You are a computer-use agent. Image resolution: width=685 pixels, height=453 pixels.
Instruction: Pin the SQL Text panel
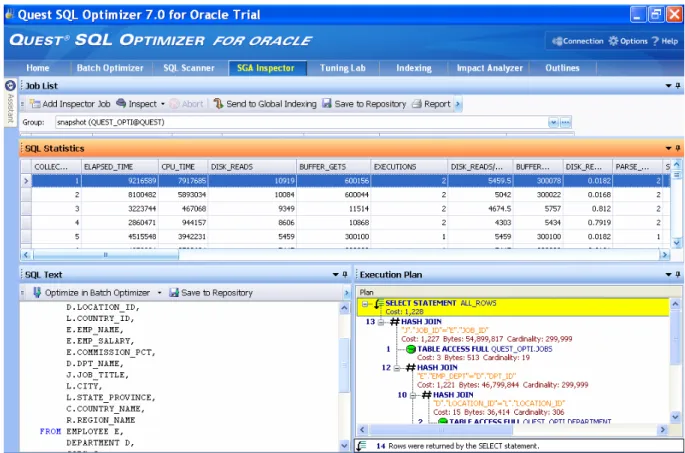pos(345,274)
